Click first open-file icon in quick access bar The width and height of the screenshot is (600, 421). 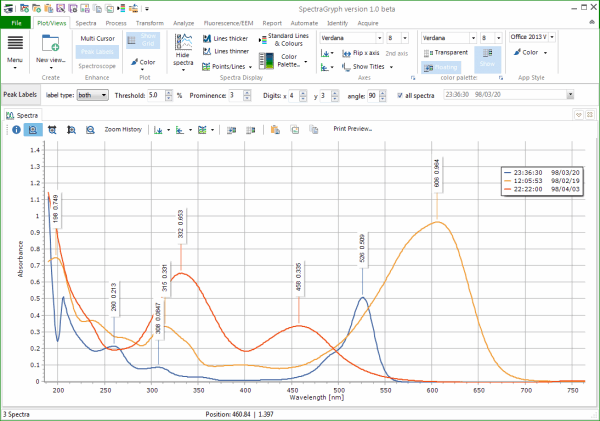(x=24, y=8)
